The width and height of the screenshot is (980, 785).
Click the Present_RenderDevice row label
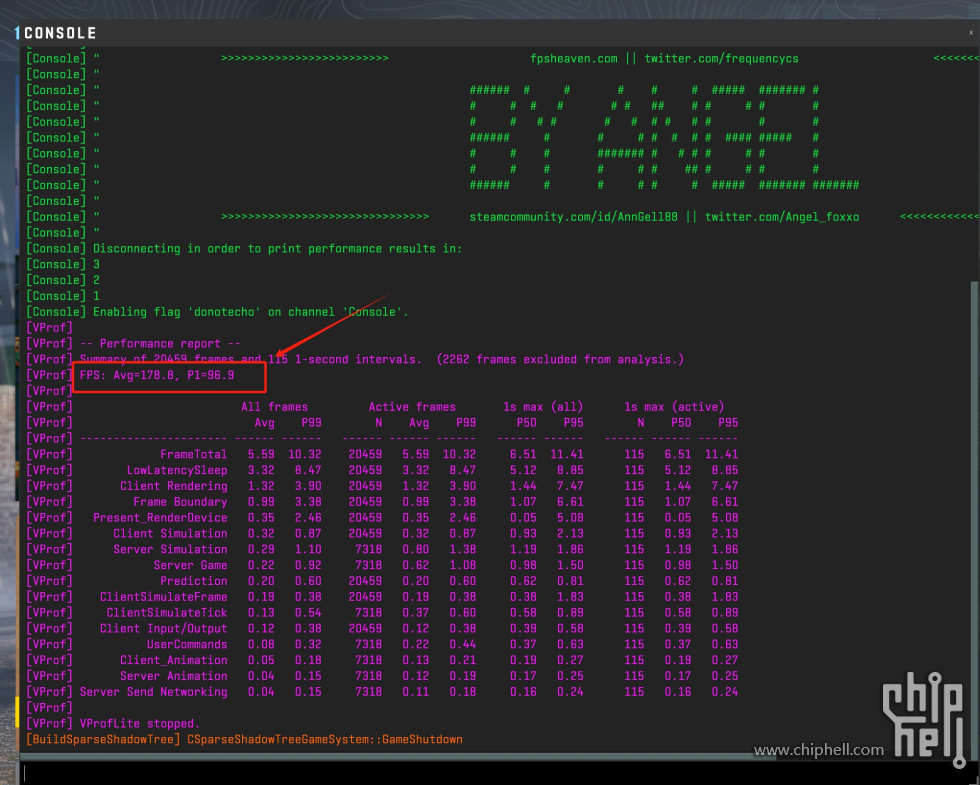pos(160,518)
